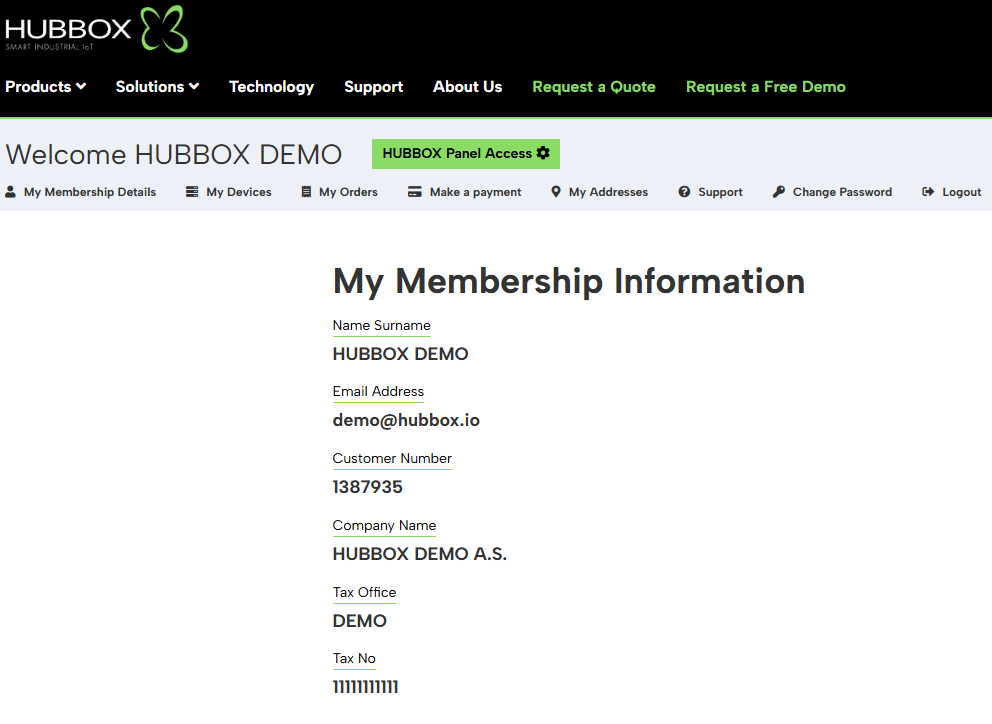Open HUBBOX Panel Access
The height and width of the screenshot is (724, 992).
coord(466,154)
